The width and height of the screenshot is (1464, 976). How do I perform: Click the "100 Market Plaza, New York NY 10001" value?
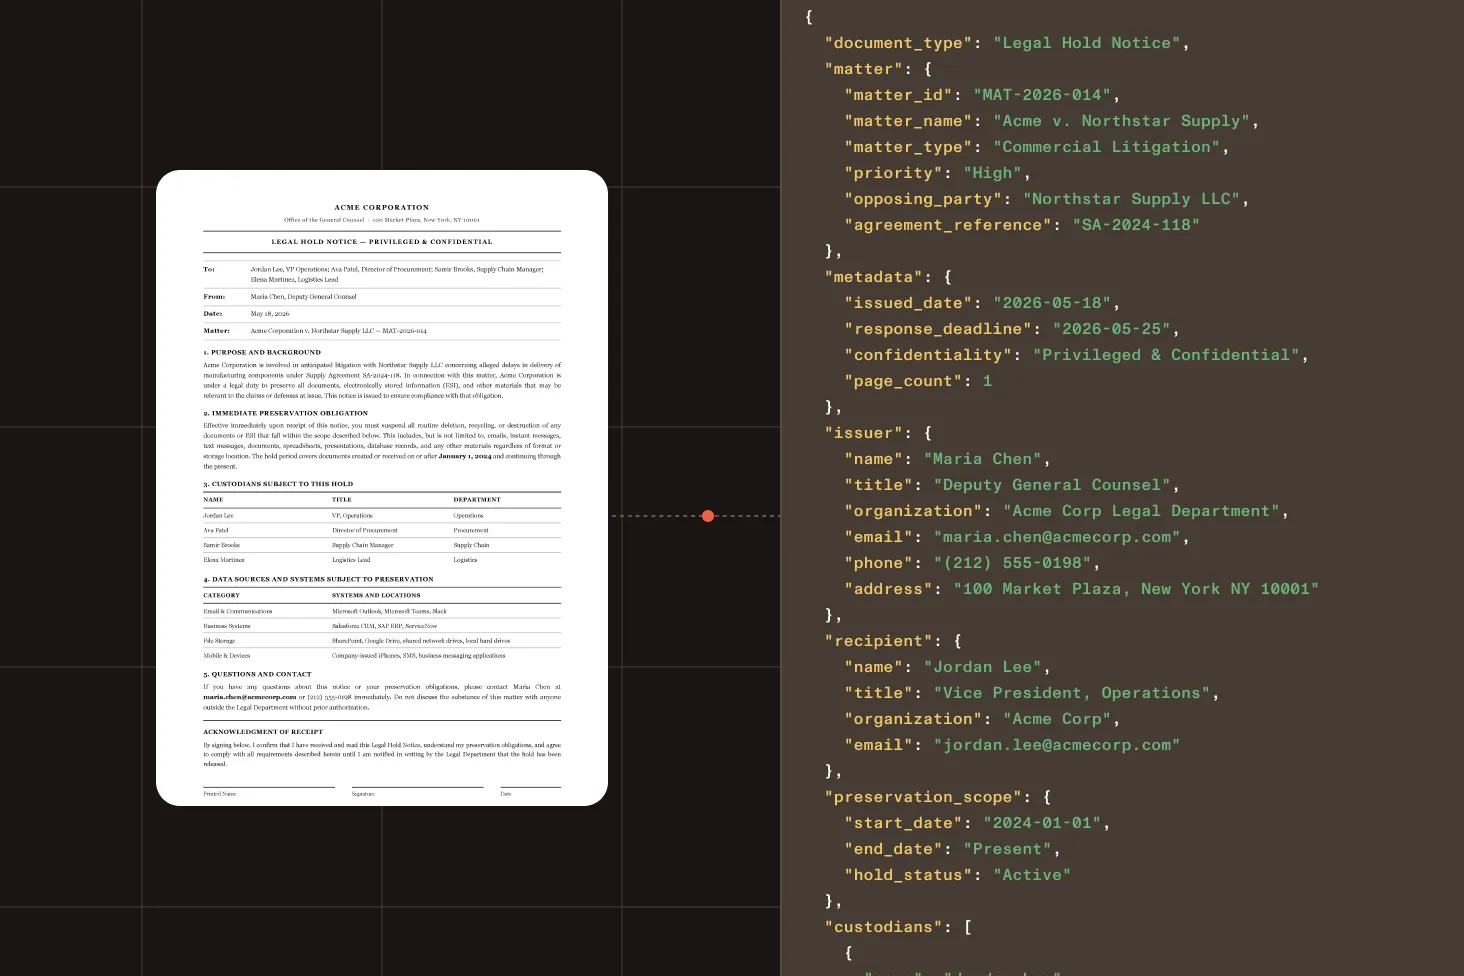[x=1136, y=589]
